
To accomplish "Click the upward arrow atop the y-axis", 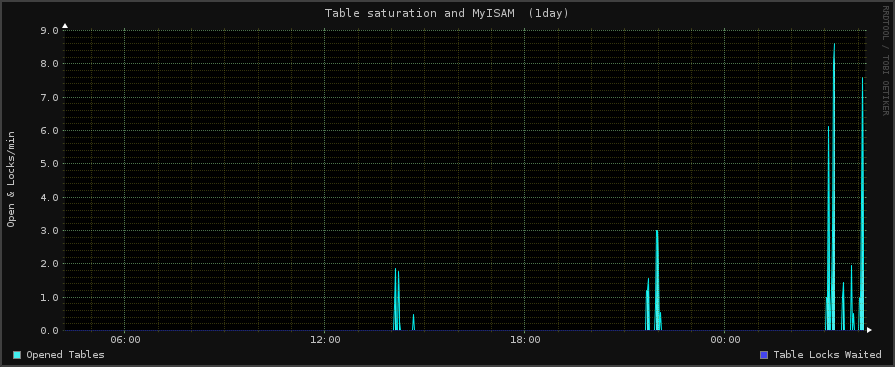I will [64, 26].
